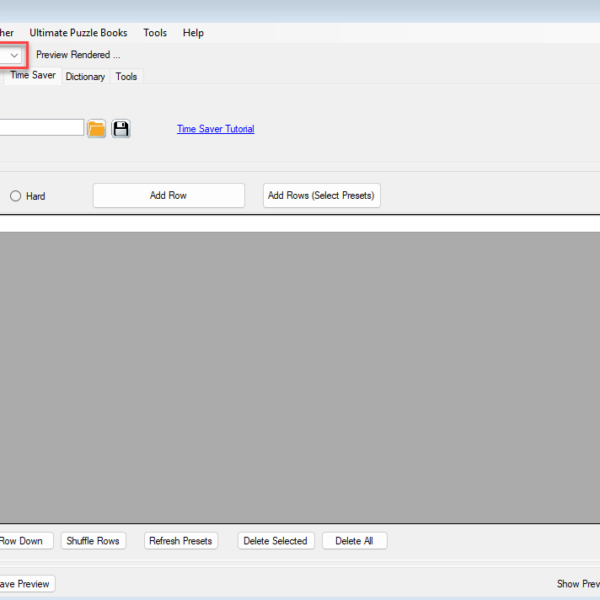
Task: Click the open folder icon
Action: [x=96, y=129]
